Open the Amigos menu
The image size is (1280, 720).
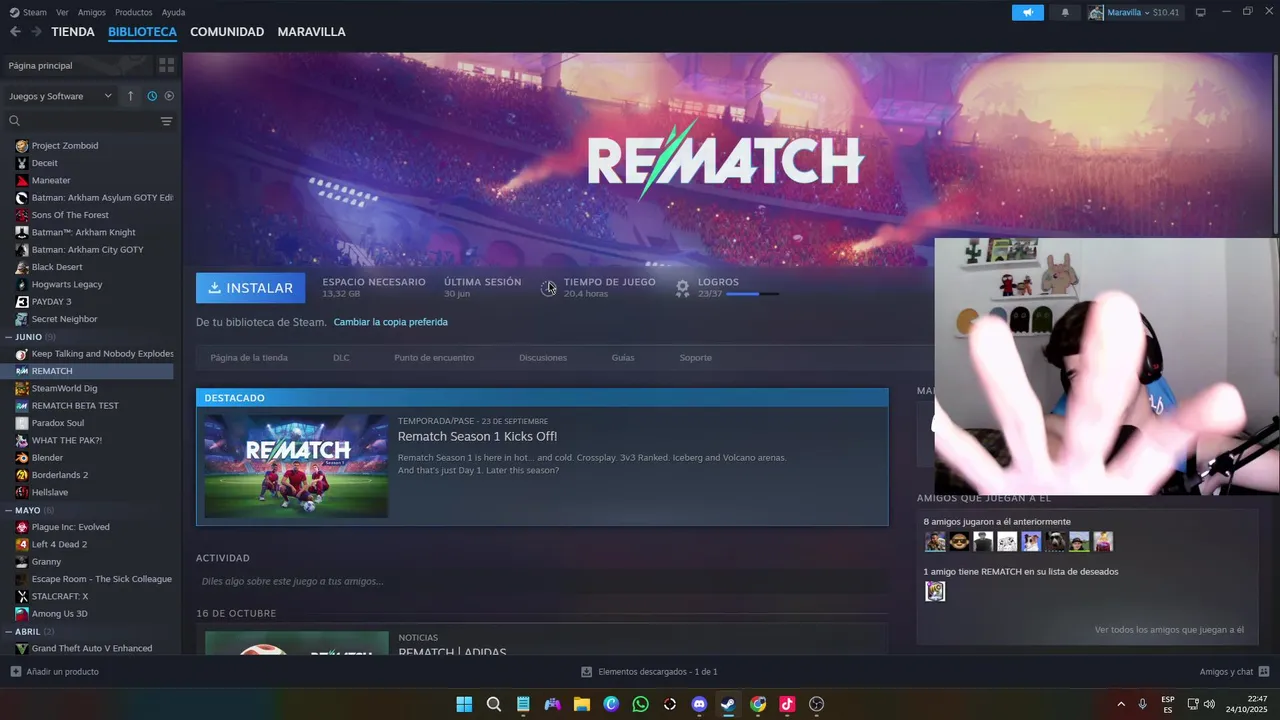coord(91,12)
